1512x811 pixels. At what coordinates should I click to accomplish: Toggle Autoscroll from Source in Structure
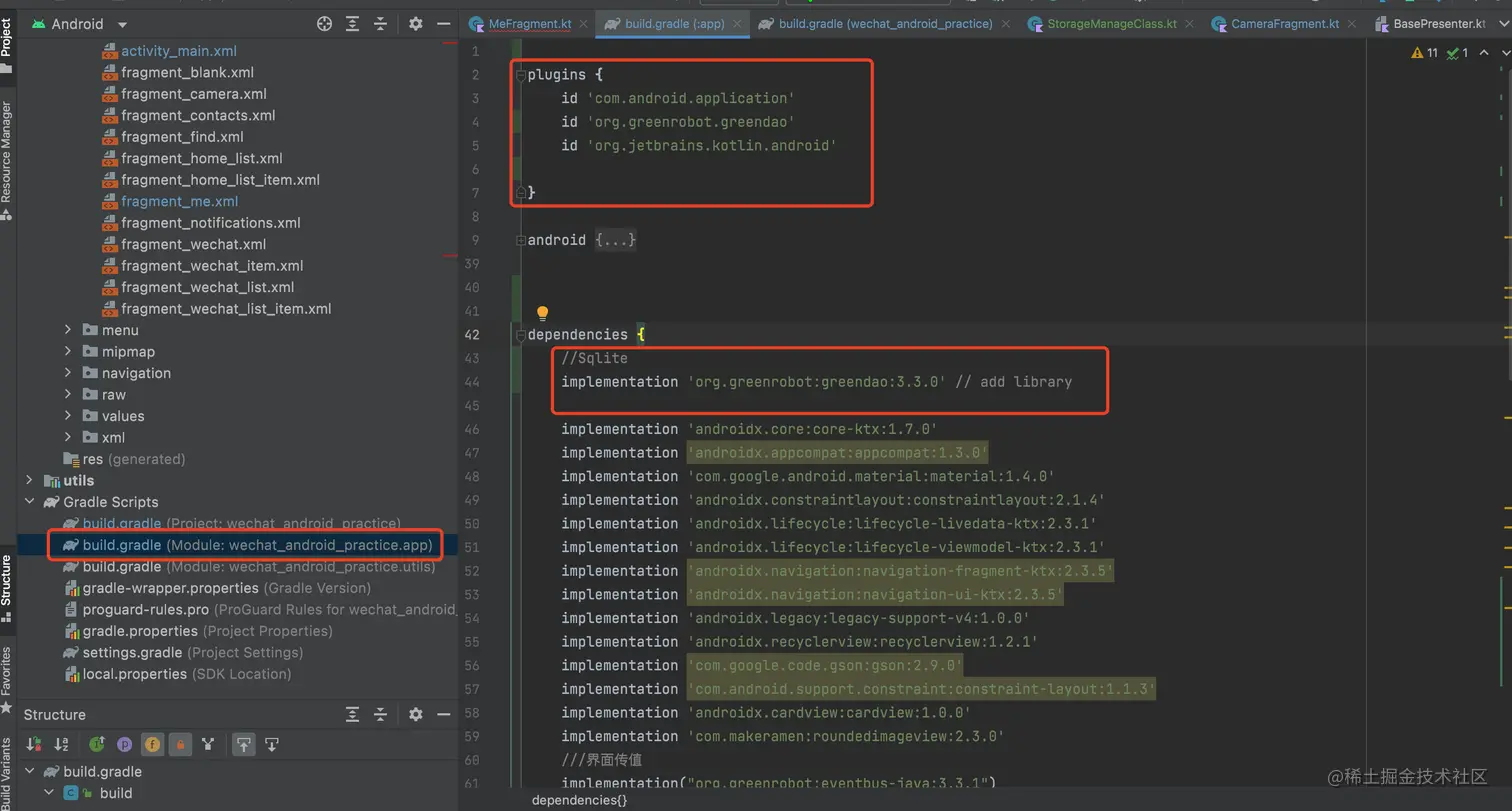[x=271, y=744]
